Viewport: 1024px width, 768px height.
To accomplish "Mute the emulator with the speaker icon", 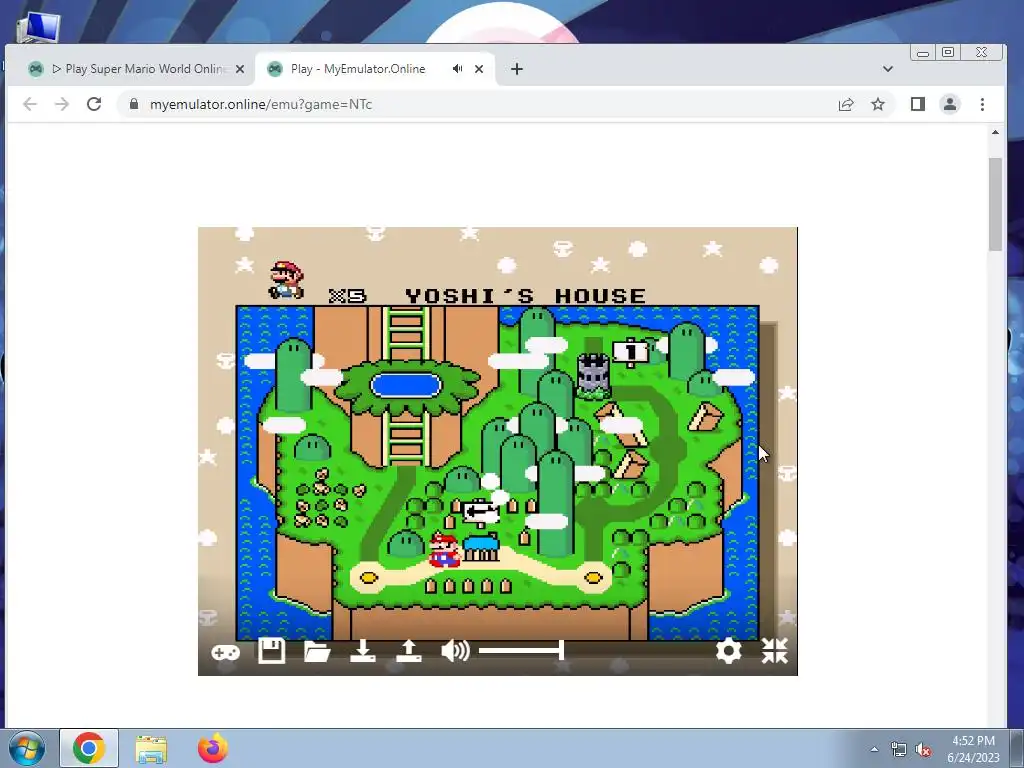I will 455,650.
